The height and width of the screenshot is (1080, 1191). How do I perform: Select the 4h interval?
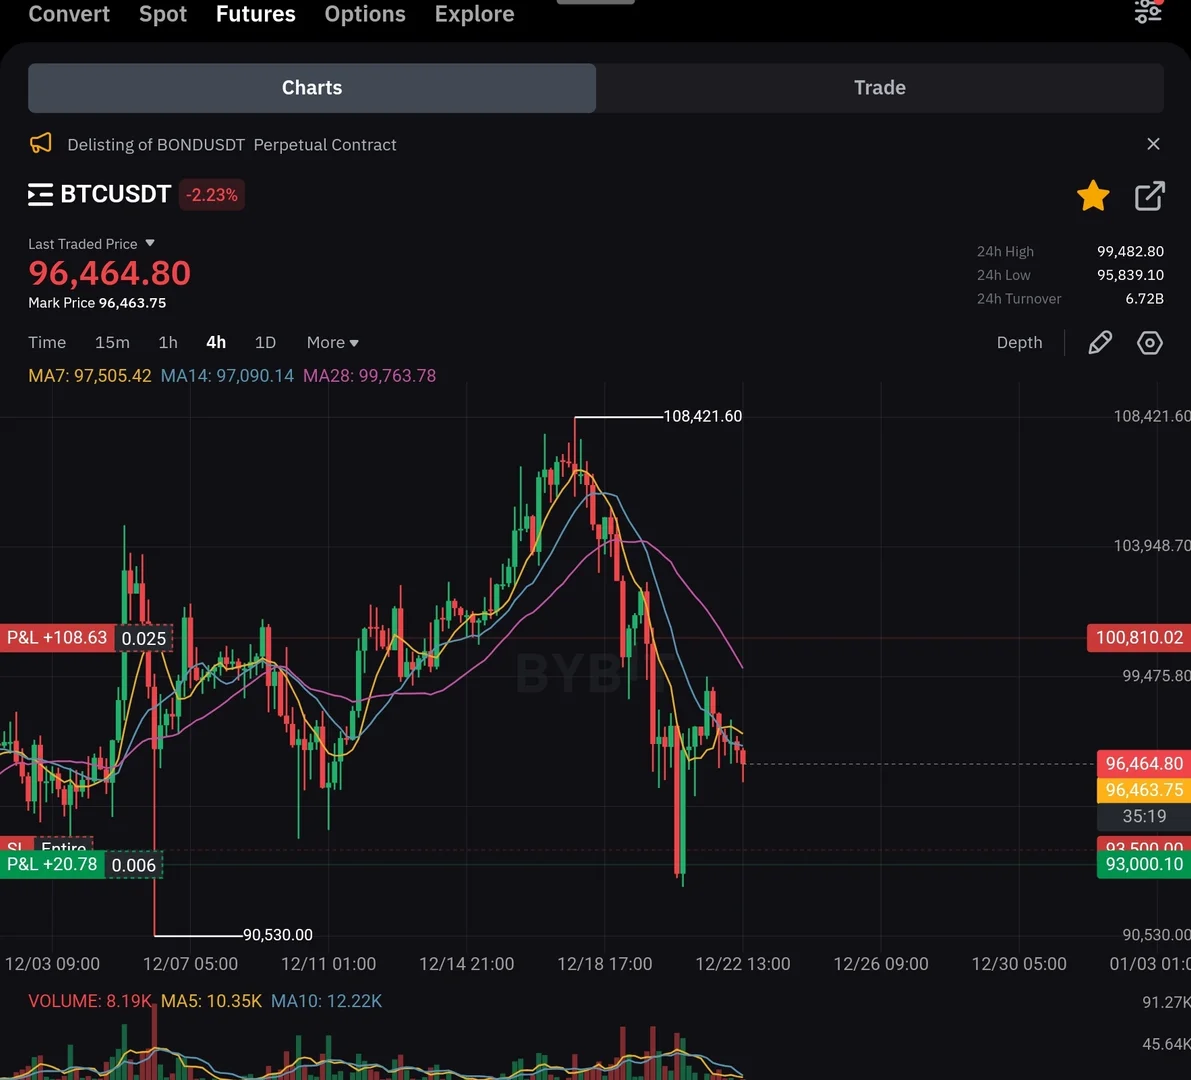(x=216, y=343)
